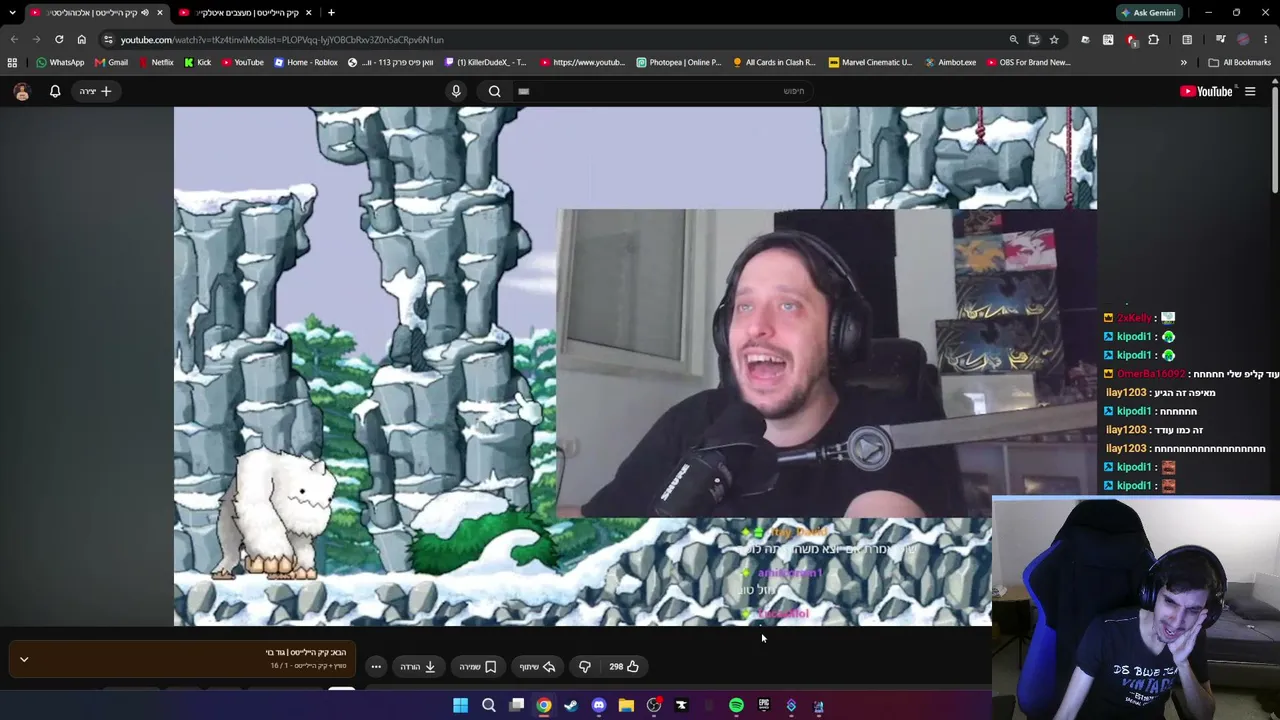Image resolution: width=1280 pixels, height=720 pixels.
Task: Click the Chrome profile avatar
Action: coord(1243,40)
